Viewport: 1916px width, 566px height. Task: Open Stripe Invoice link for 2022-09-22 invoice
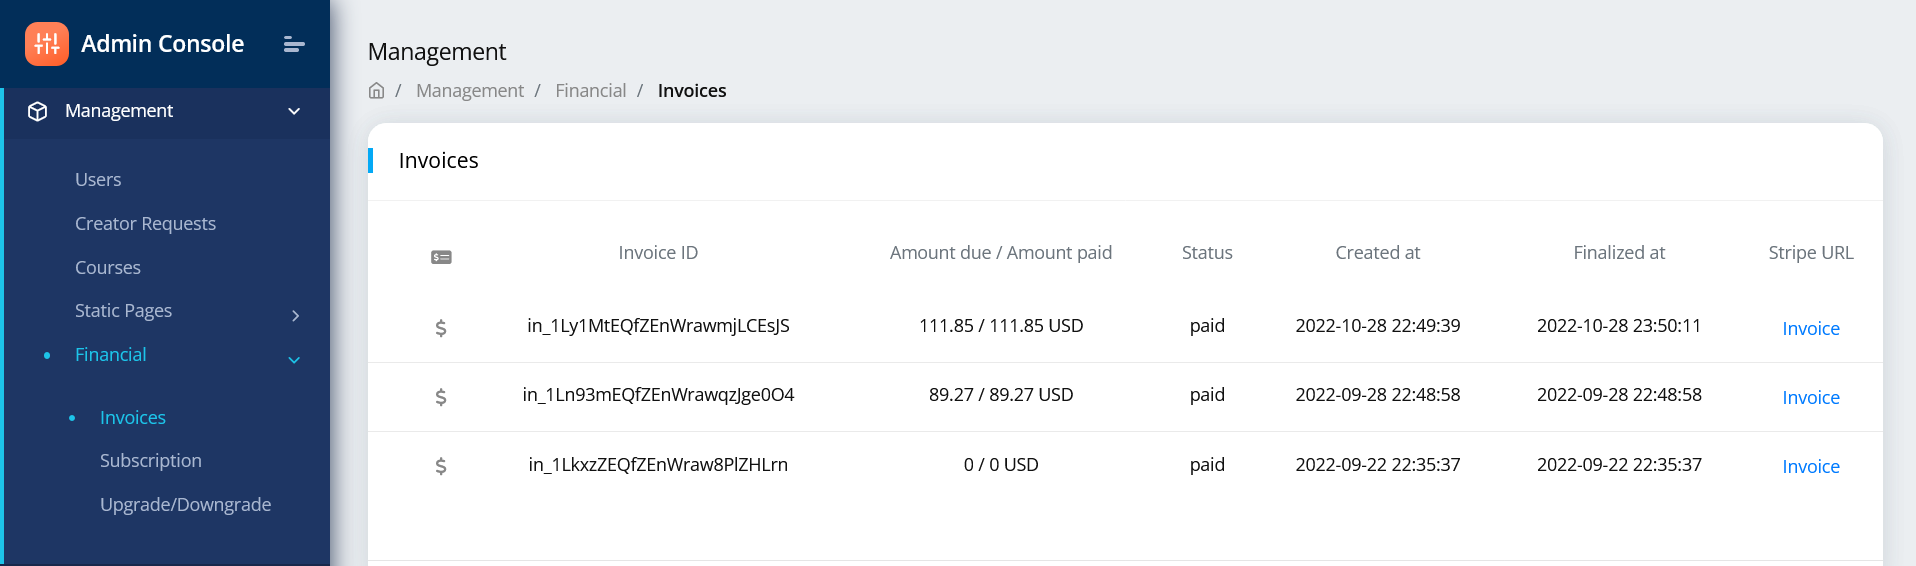(1811, 467)
